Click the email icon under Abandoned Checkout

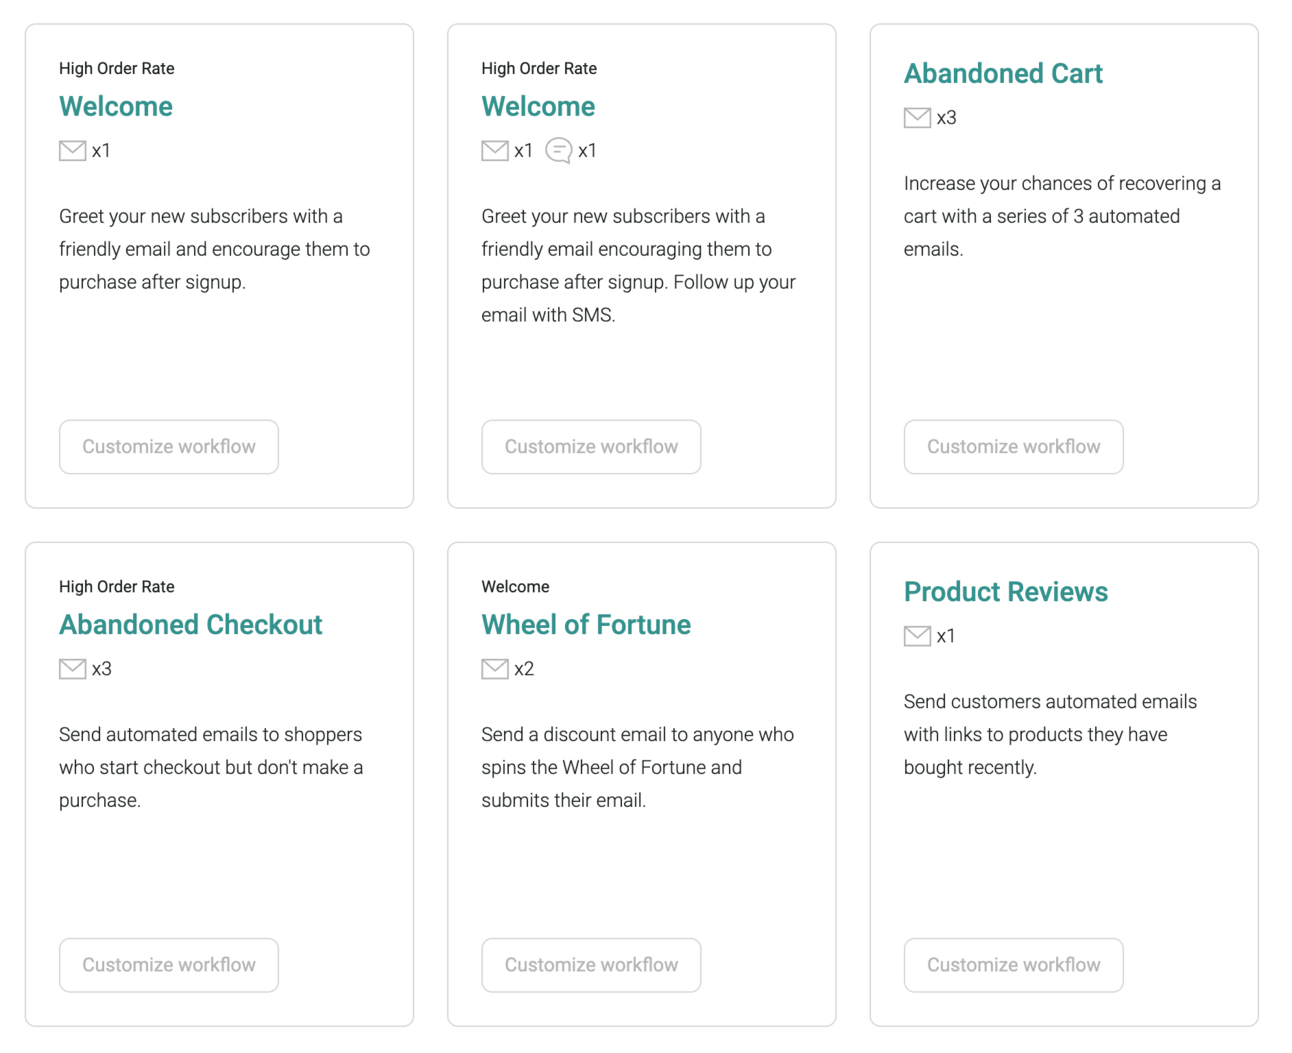(x=72, y=669)
